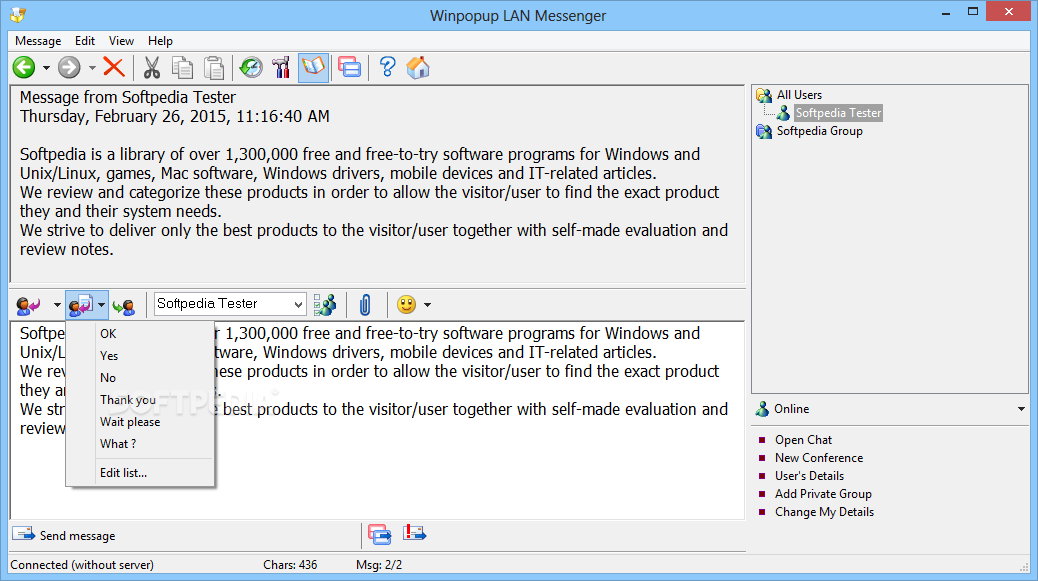Click the red and blue windows toolbar icon

click(349, 67)
